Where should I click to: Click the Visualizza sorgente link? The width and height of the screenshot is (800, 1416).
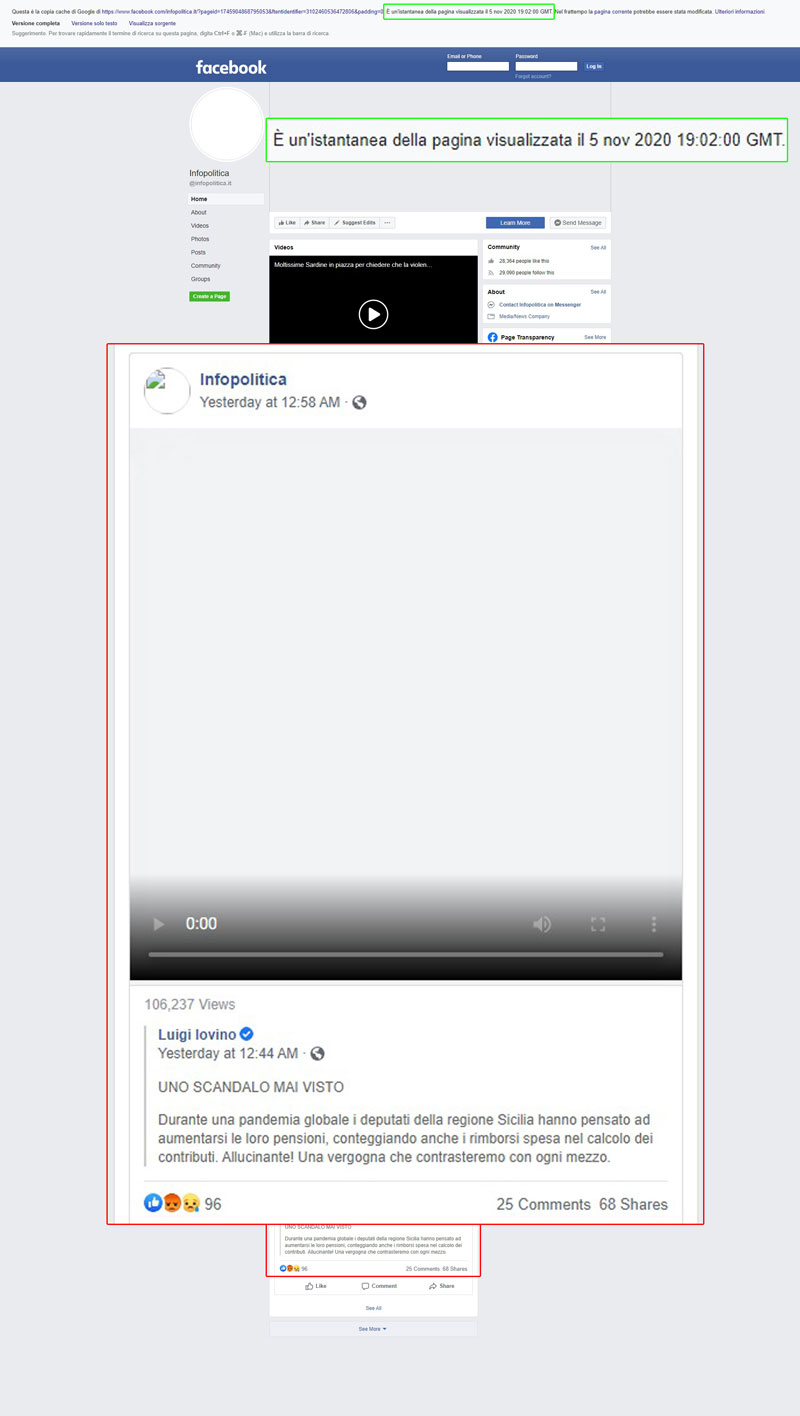tap(152, 22)
